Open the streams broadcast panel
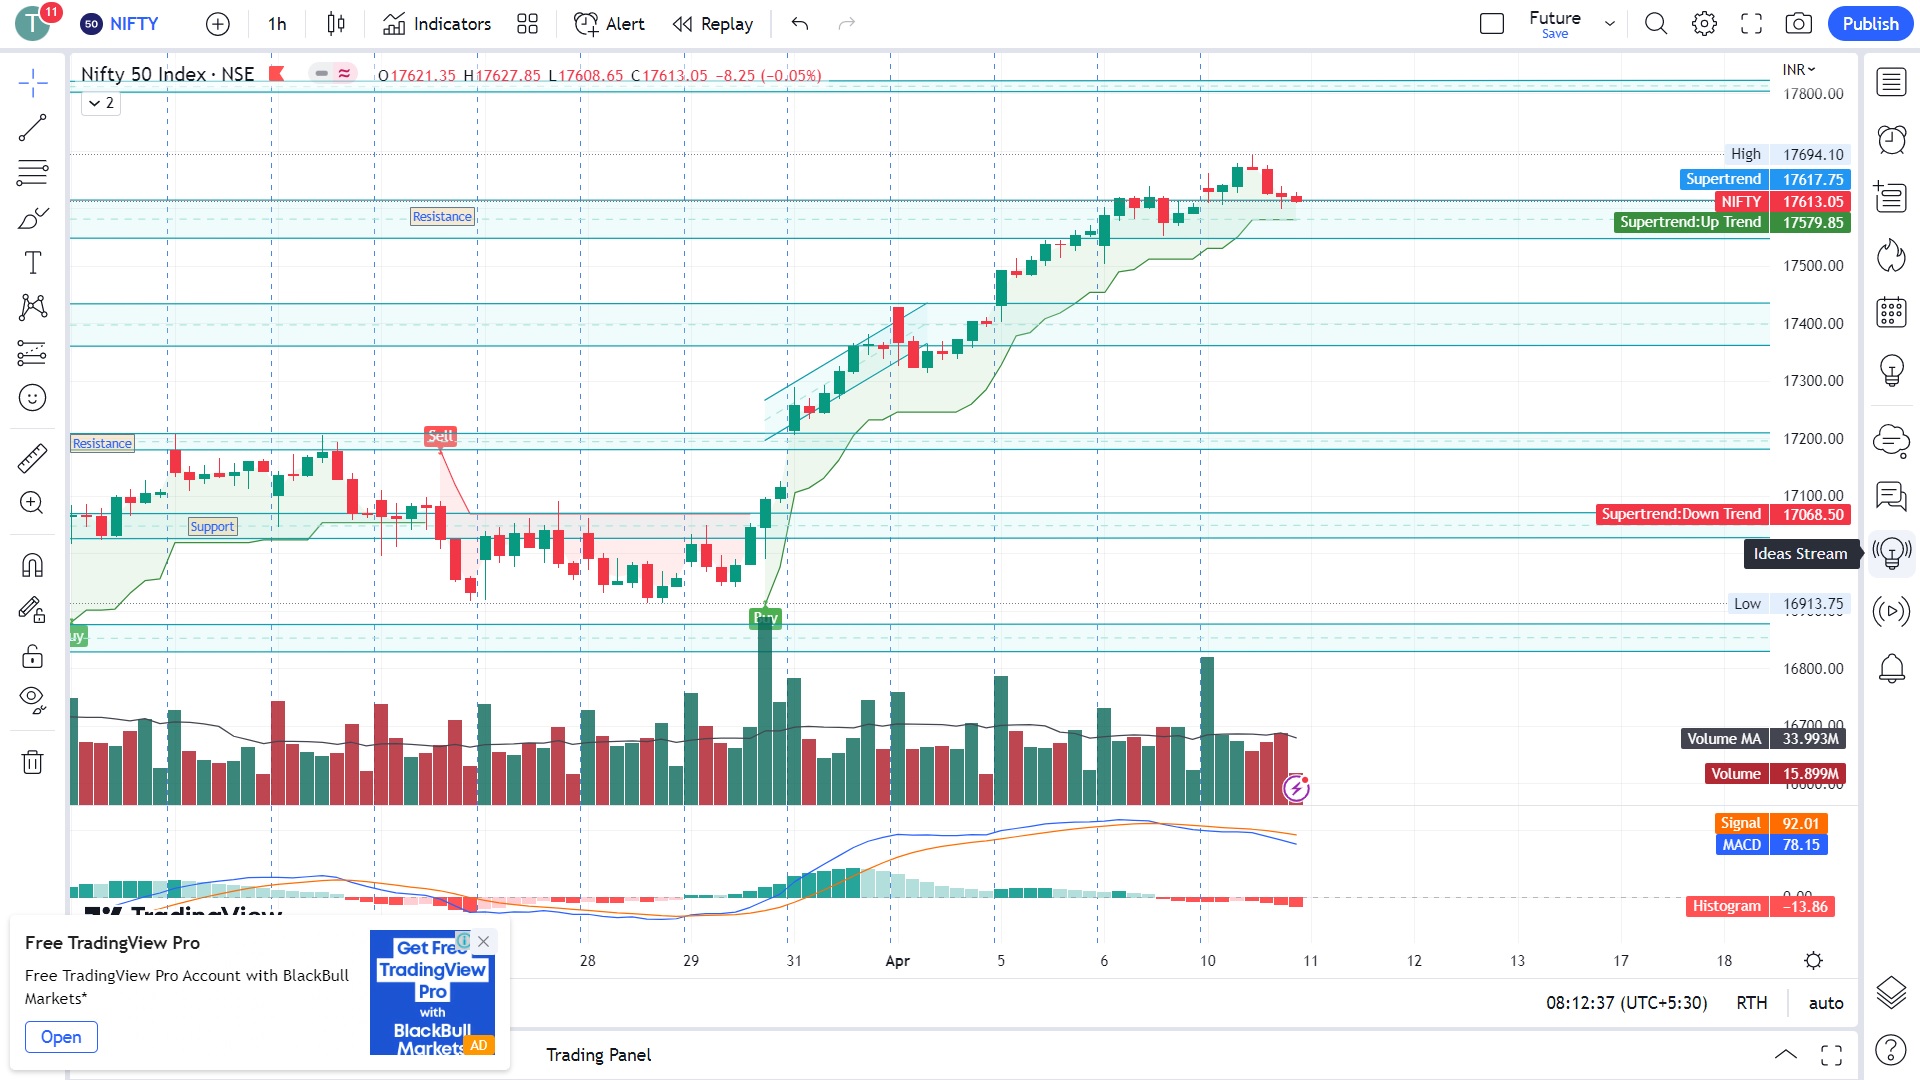The height and width of the screenshot is (1080, 1920). [1891, 611]
